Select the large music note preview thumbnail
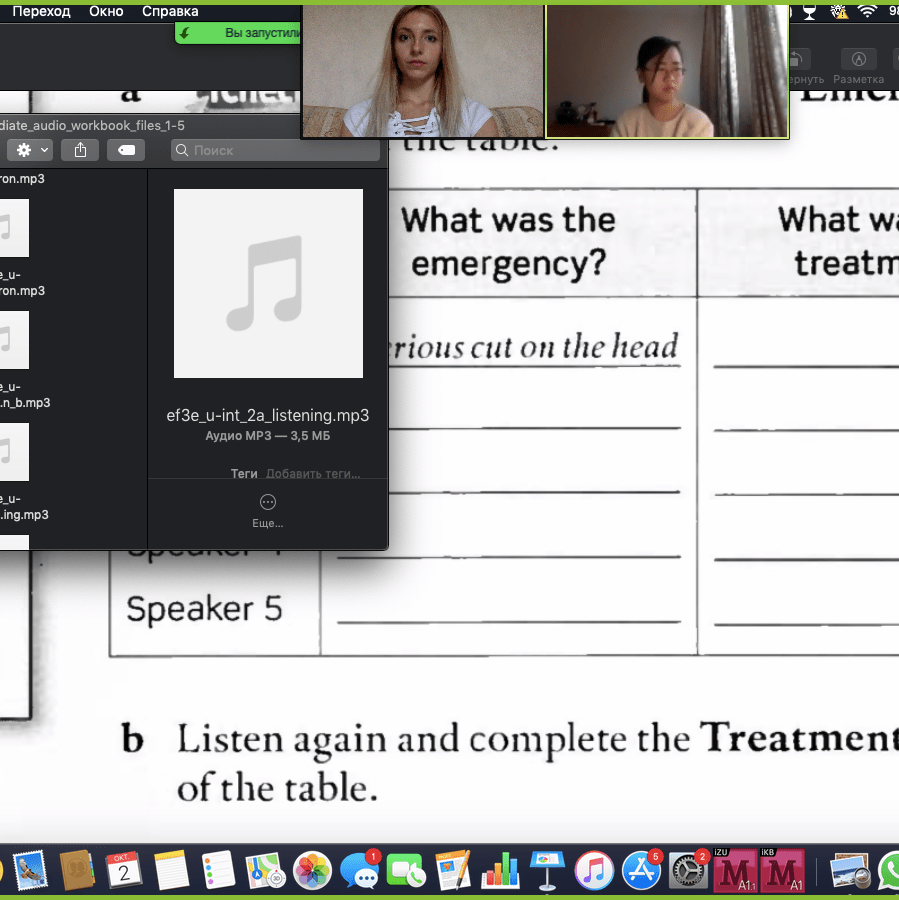The height and width of the screenshot is (900, 899). coord(268,283)
